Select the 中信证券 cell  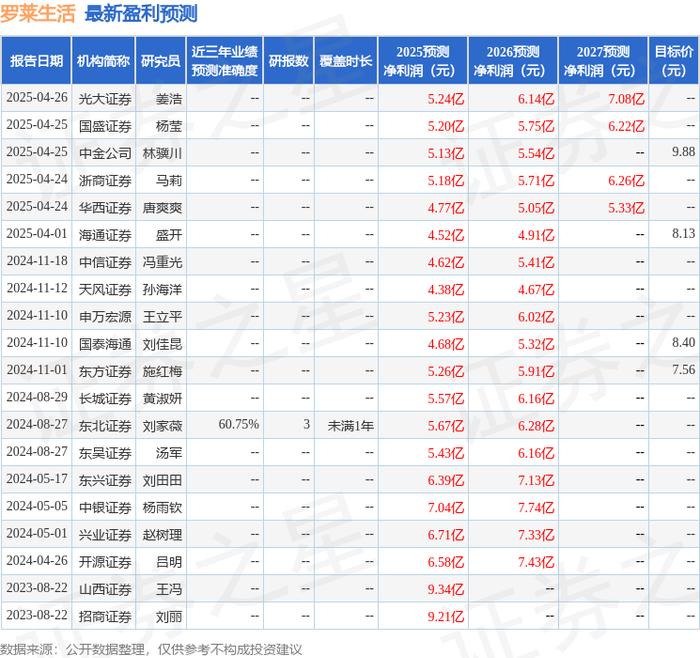point(105,262)
